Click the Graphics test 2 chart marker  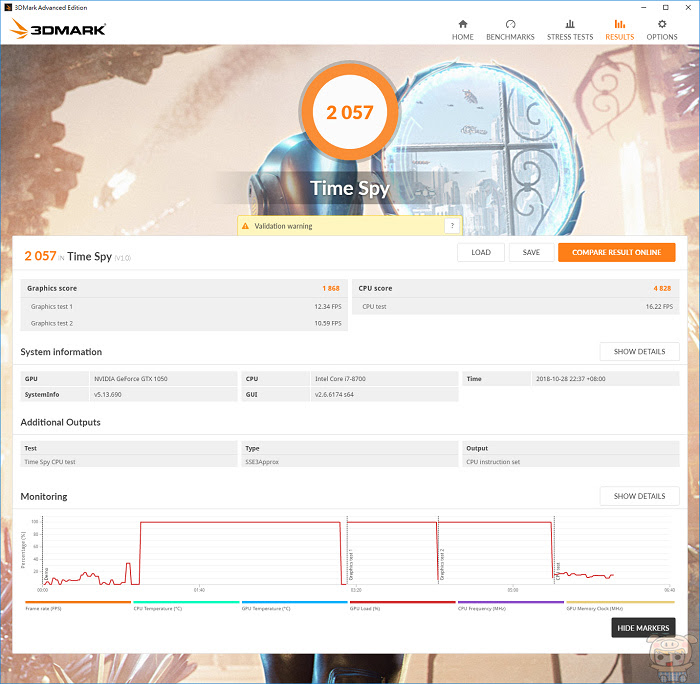[442, 565]
